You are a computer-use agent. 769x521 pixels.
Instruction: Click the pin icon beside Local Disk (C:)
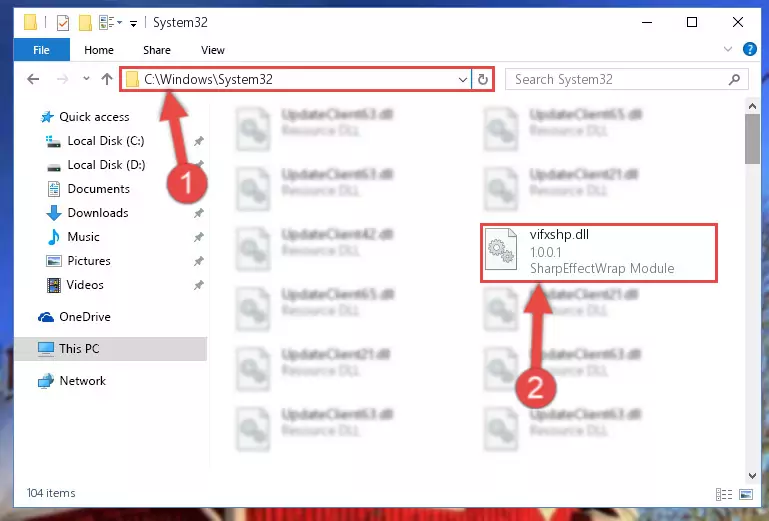199,141
